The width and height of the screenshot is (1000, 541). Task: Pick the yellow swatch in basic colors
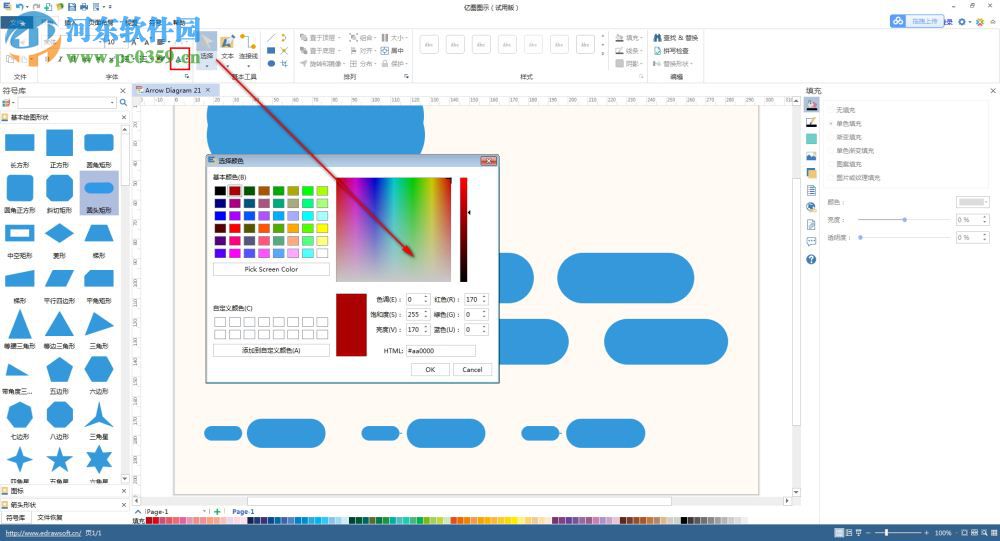(x=323, y=228)
